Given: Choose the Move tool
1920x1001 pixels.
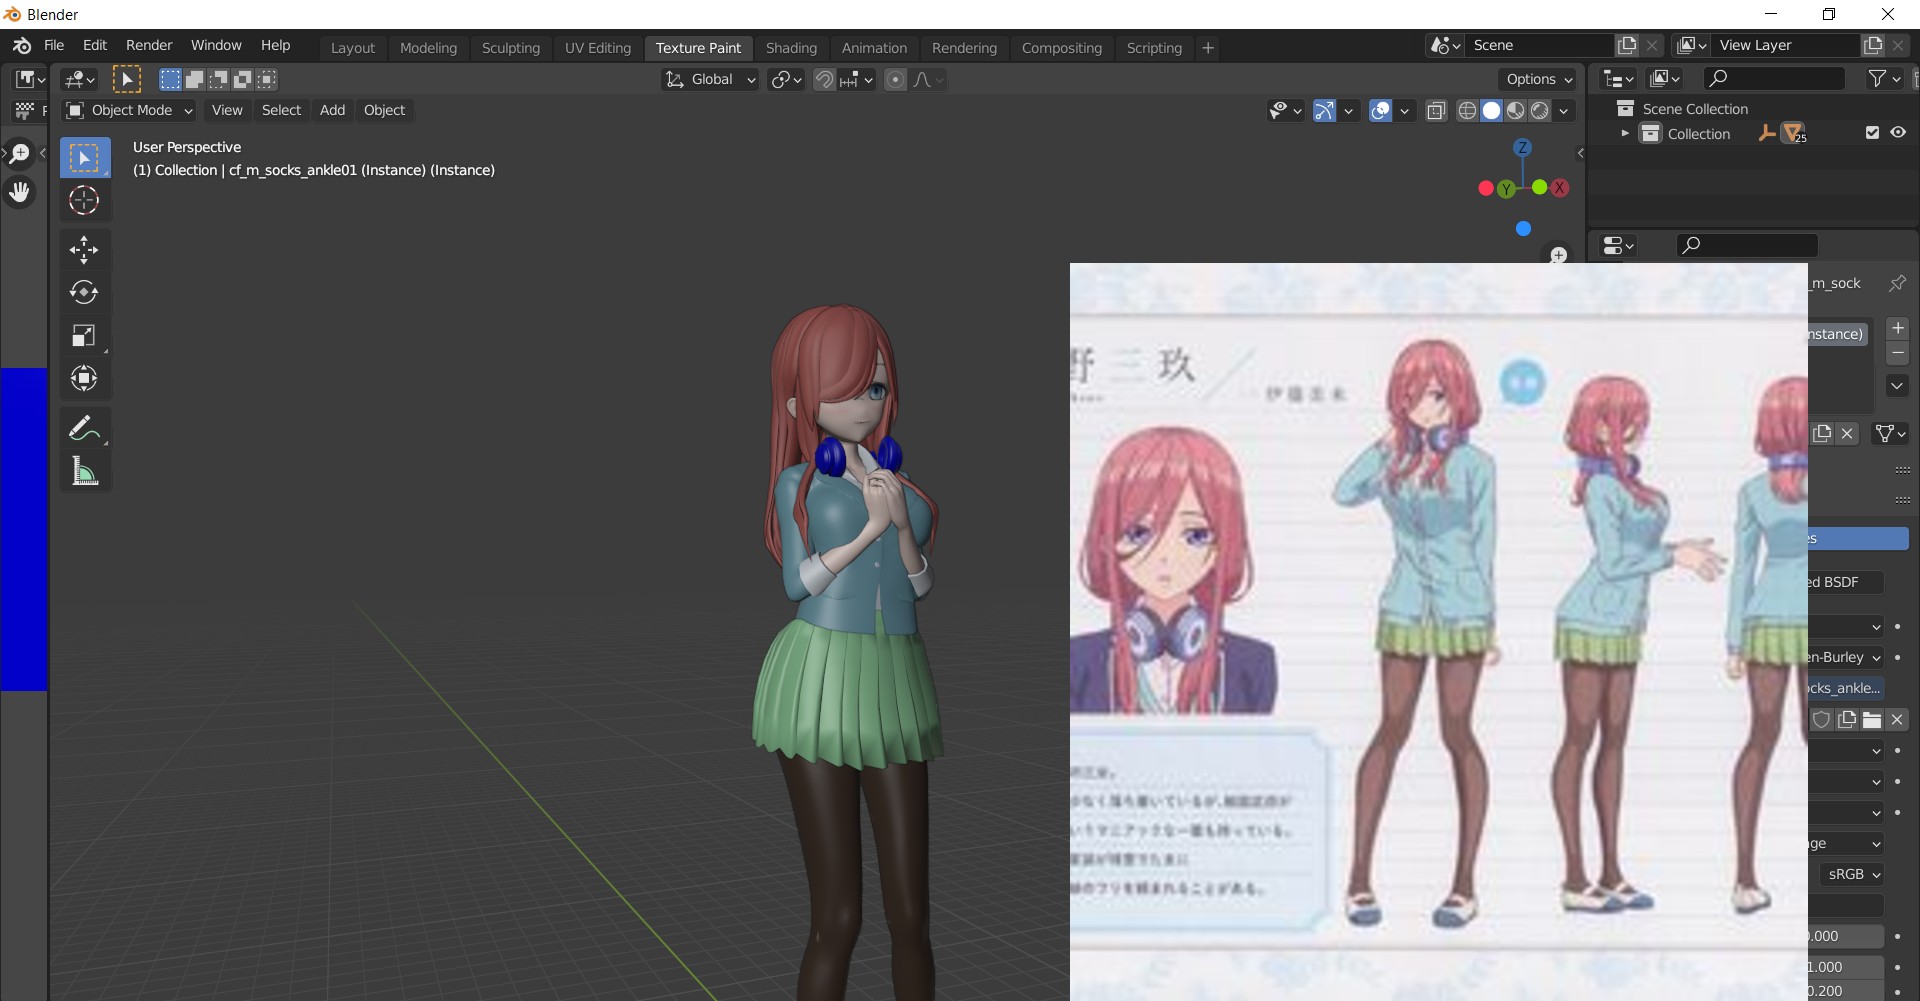Looking at the screenshot, I should (x=85, y=249).
